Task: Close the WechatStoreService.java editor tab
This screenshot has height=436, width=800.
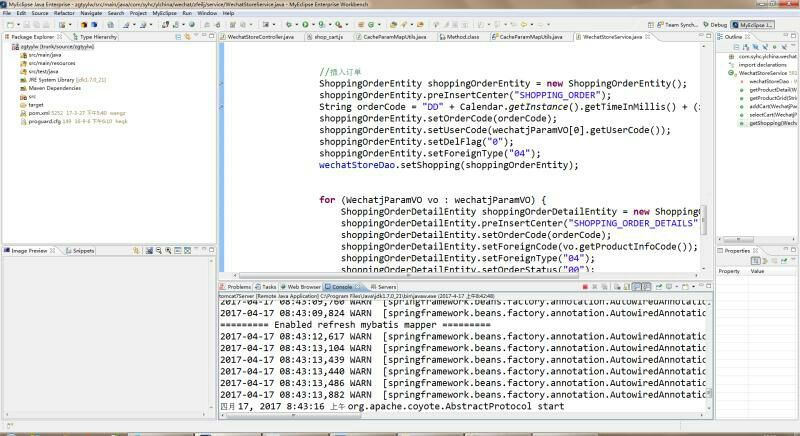Action: pos(647,36)
